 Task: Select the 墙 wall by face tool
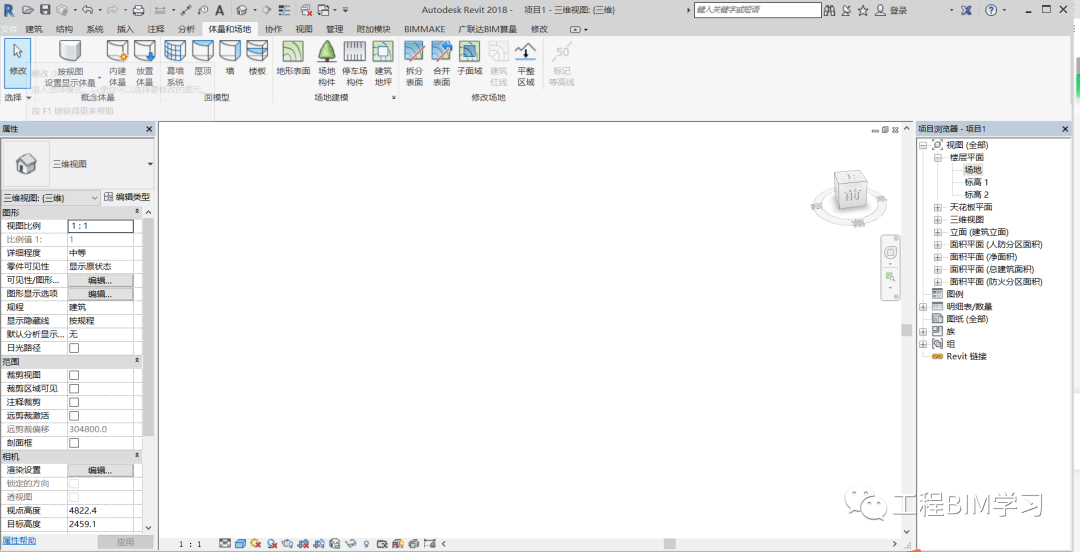click(x=230, y=58)
